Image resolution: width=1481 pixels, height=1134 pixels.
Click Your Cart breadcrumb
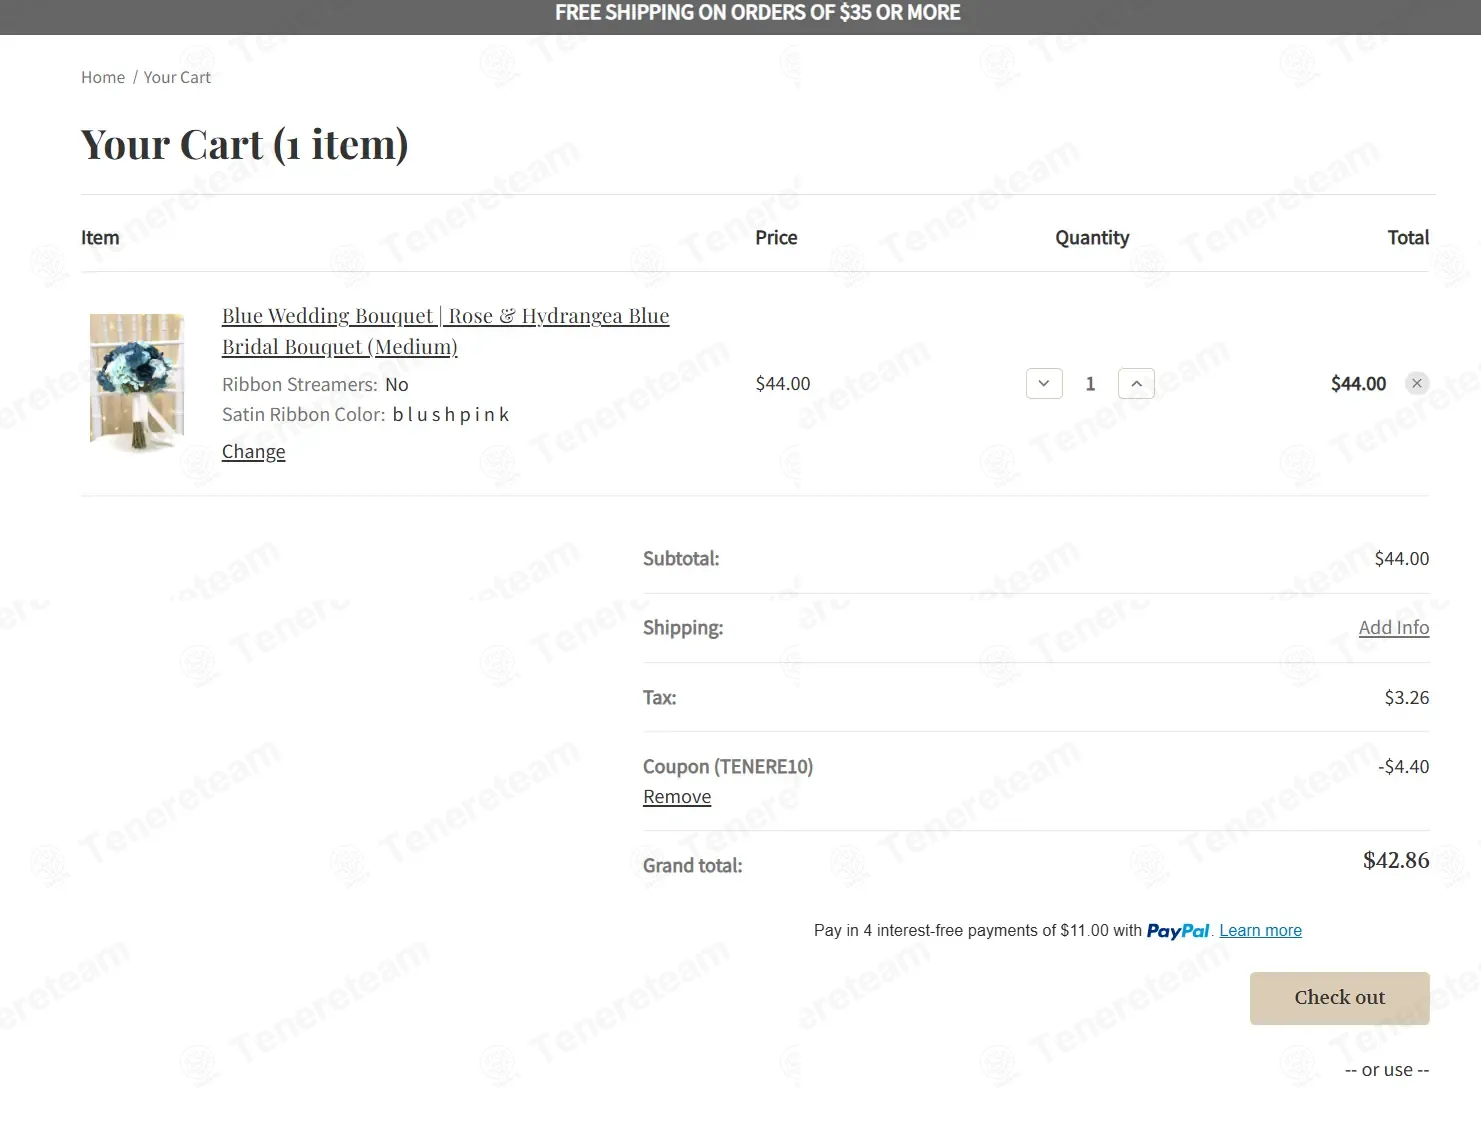177,77
